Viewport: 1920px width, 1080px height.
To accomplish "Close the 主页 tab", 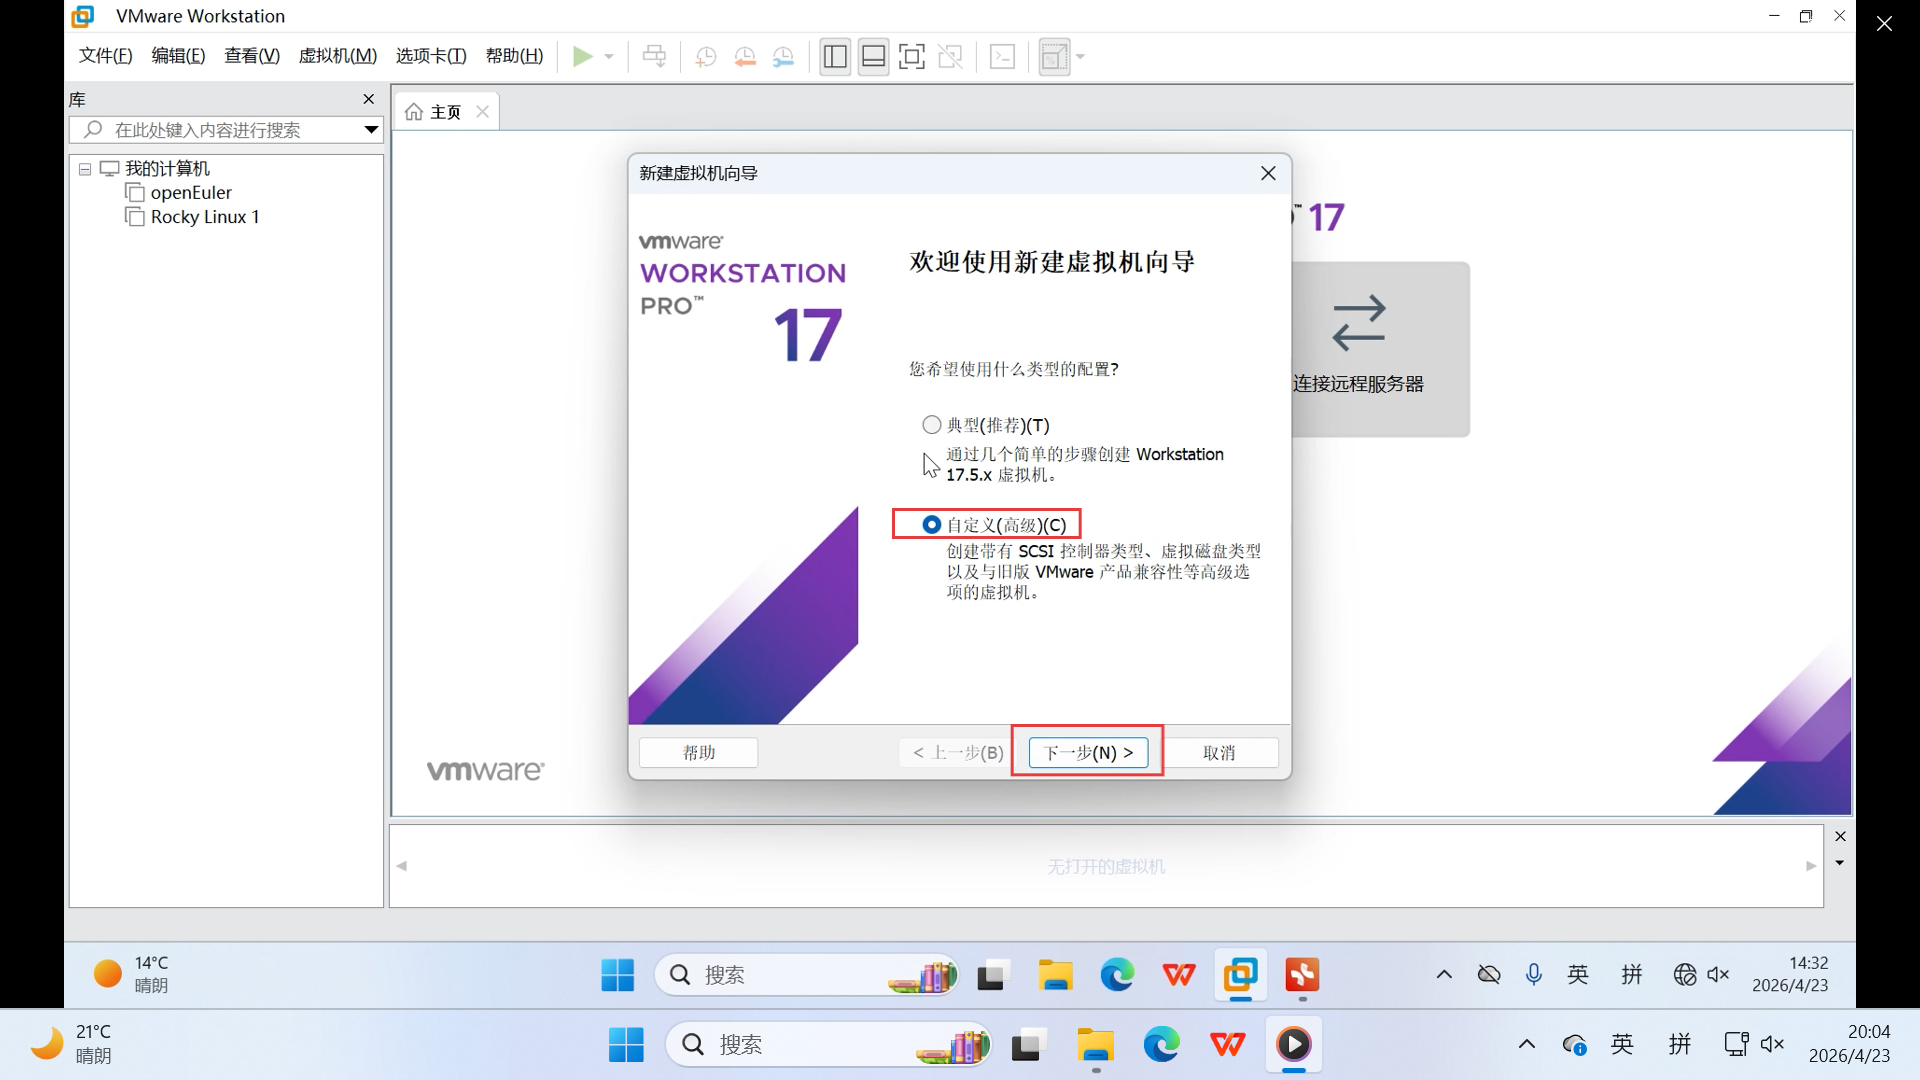I will click(x=483, y=112).
